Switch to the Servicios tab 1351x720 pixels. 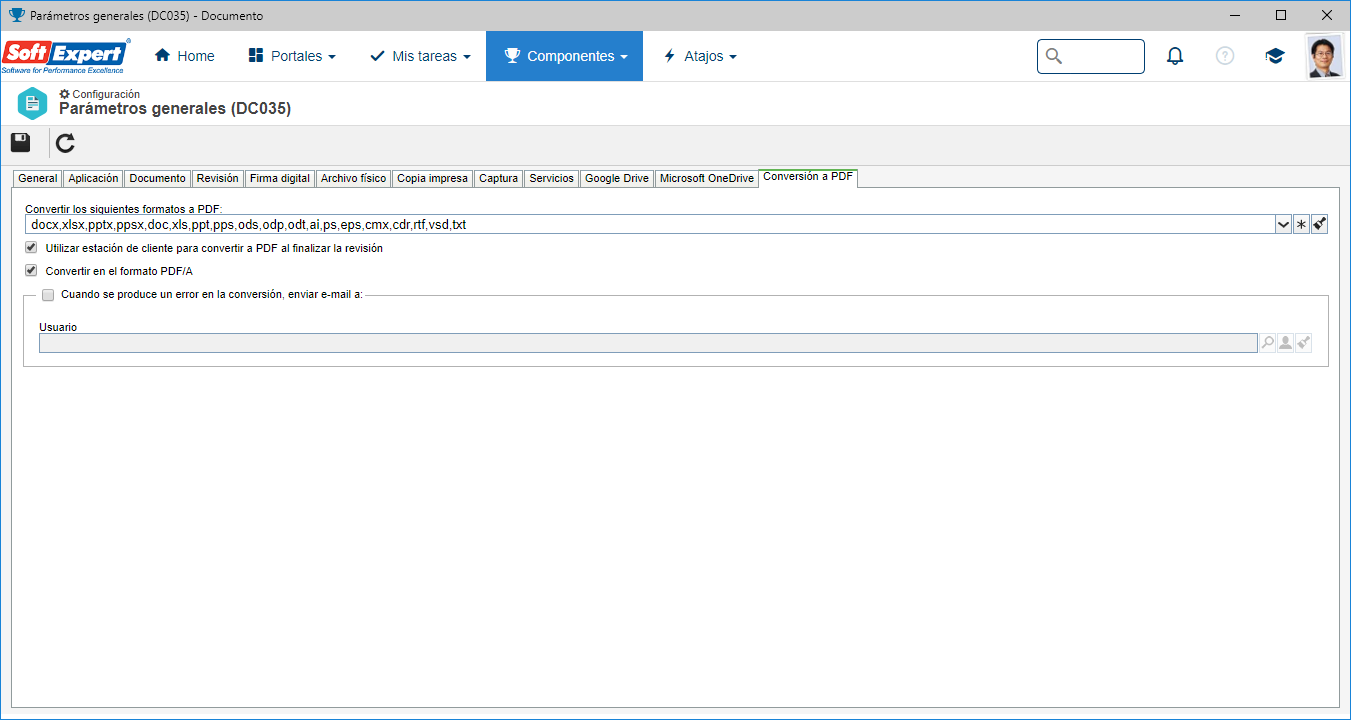[x=552, y=178]
